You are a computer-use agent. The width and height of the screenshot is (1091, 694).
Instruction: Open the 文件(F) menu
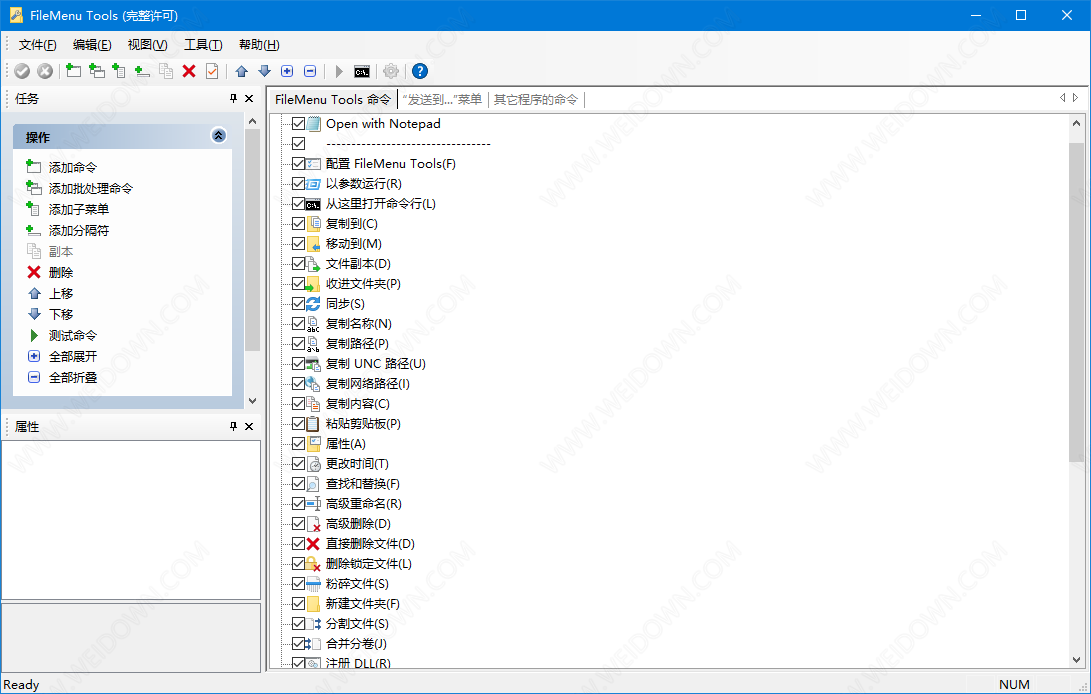(x=38, y=45)
